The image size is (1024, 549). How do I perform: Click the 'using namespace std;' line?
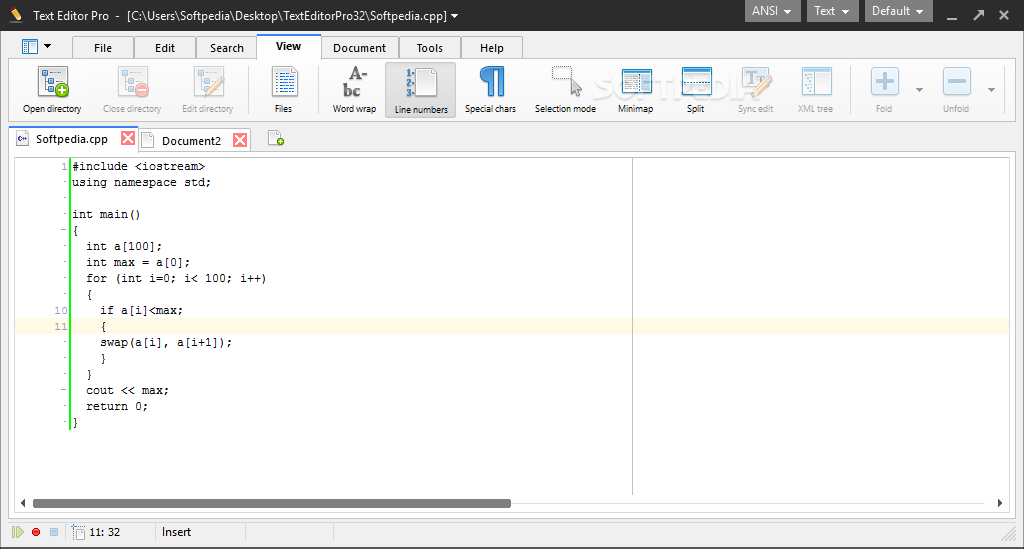pyautogui.click(x=142, y=182)
